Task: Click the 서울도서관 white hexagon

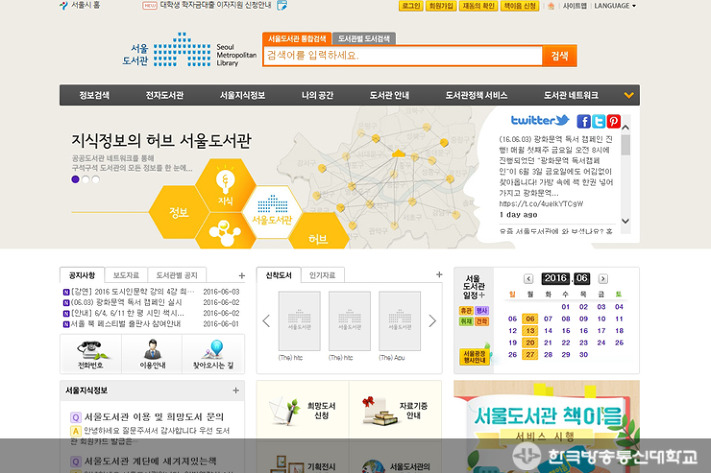Action: (x=272, y=212)
